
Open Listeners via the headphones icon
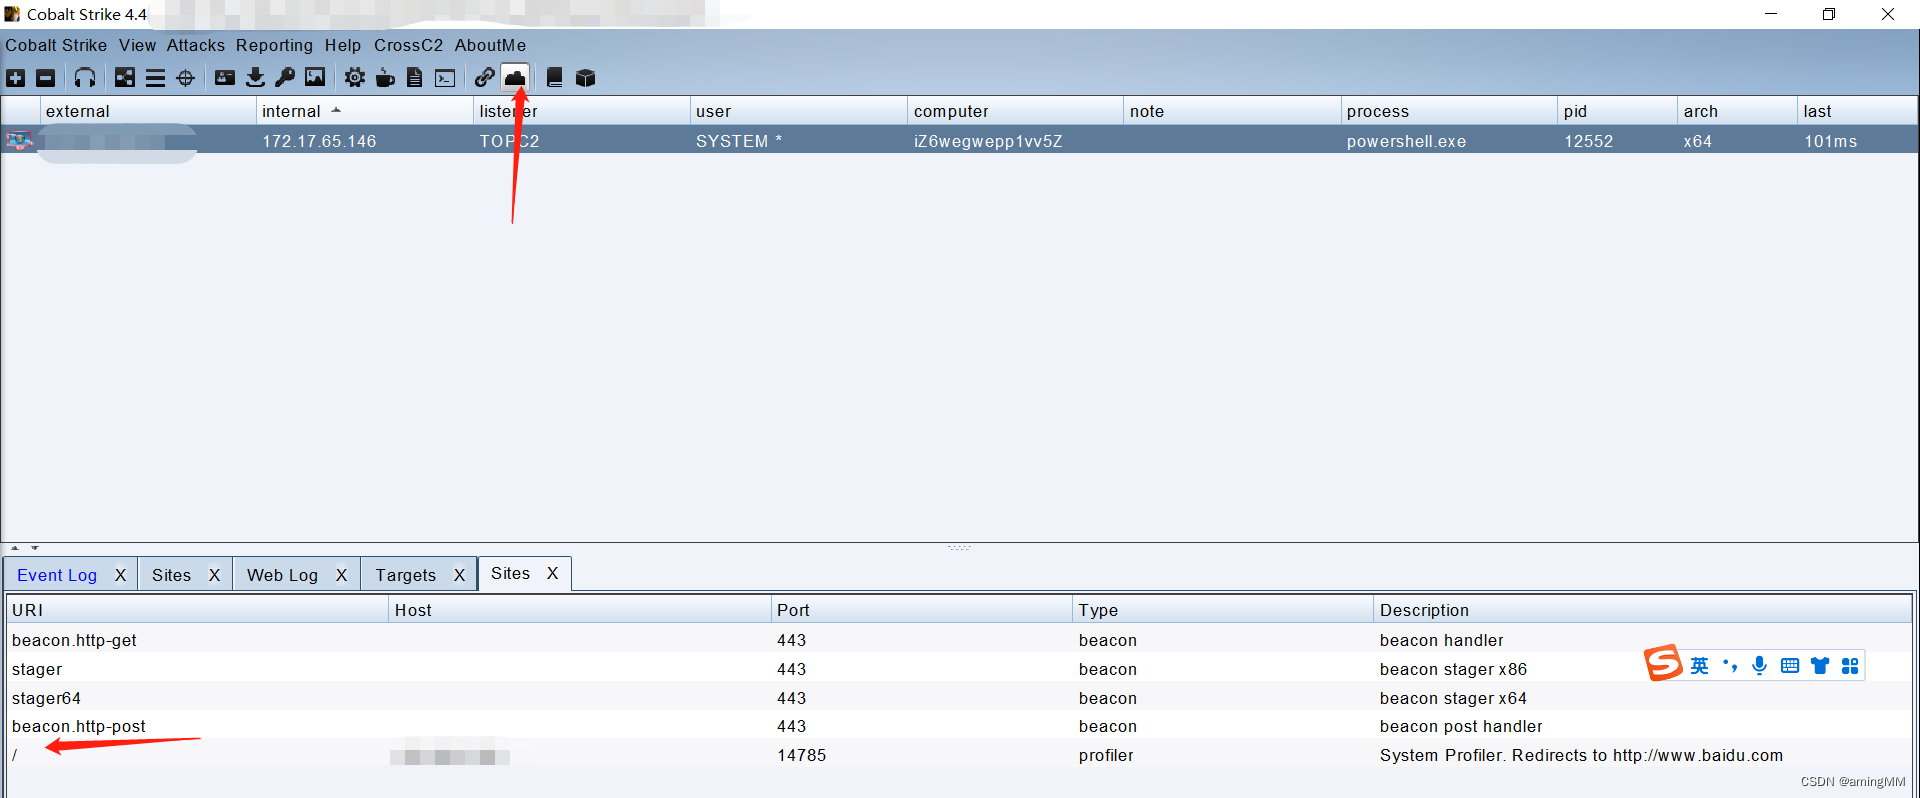[x=85, y=78]
